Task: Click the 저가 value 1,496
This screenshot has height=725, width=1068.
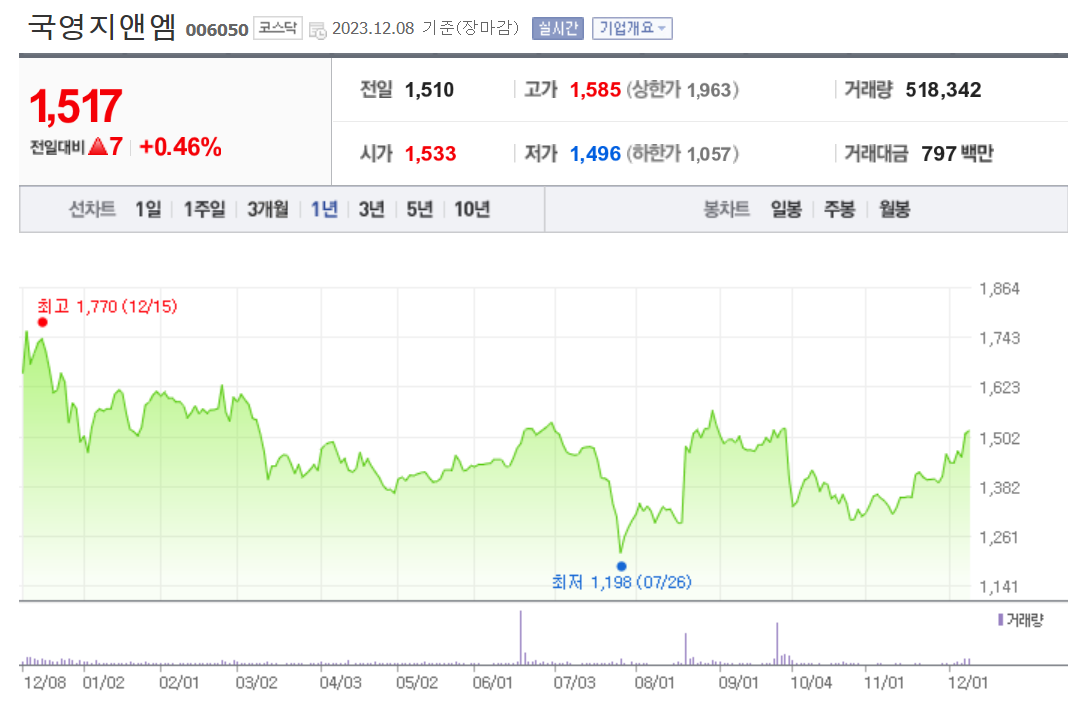Action: pos(595,154)
